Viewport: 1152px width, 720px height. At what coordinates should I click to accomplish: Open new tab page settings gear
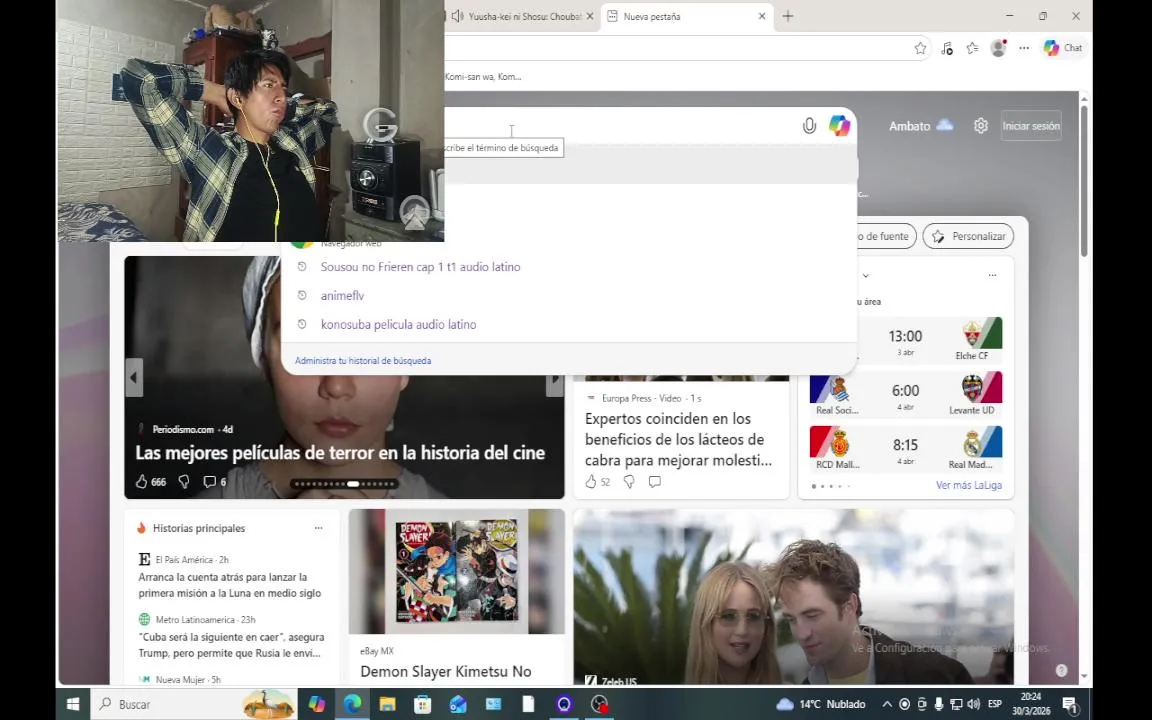coord(981,126)
